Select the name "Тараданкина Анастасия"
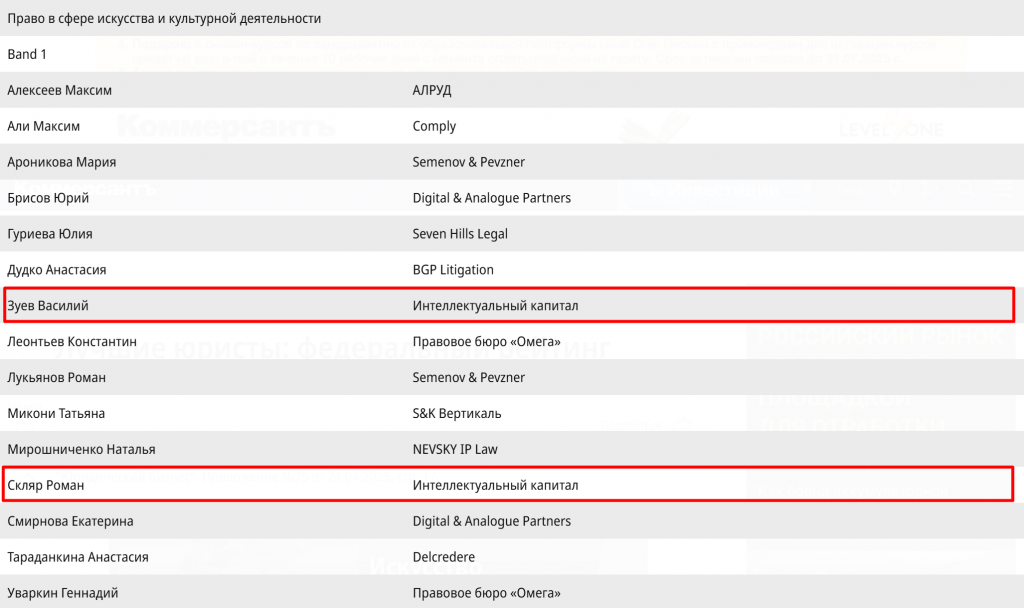The width and height of the screenshot is (1024, 608). point(78,557)
